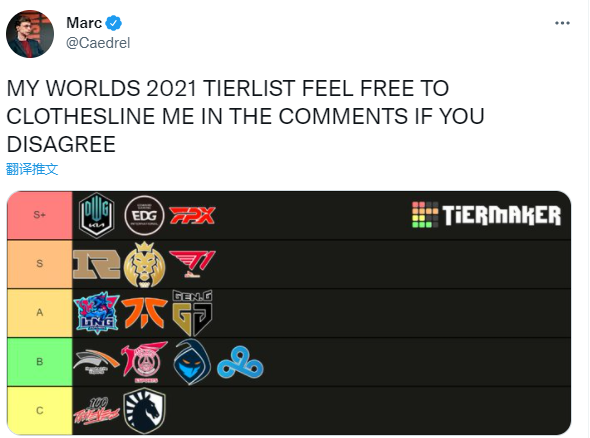
Task: Select the red FPX logo
Action: pos(192,215)
